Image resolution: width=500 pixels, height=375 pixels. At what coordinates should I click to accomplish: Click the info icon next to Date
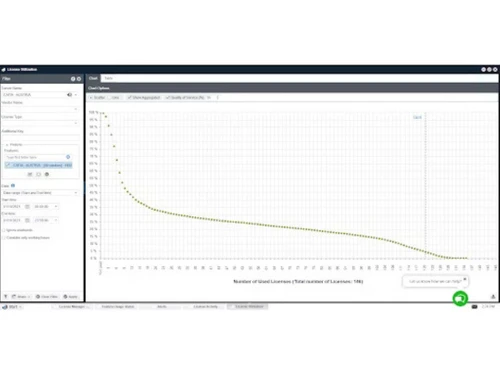pos(13,185)
